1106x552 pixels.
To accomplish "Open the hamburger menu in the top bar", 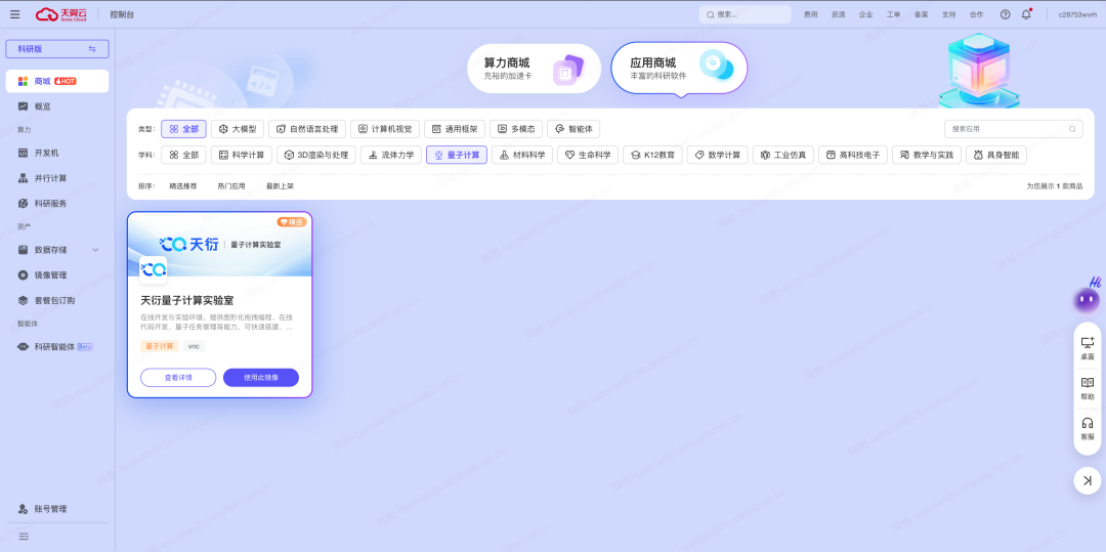I will click(x=15, y=14).
